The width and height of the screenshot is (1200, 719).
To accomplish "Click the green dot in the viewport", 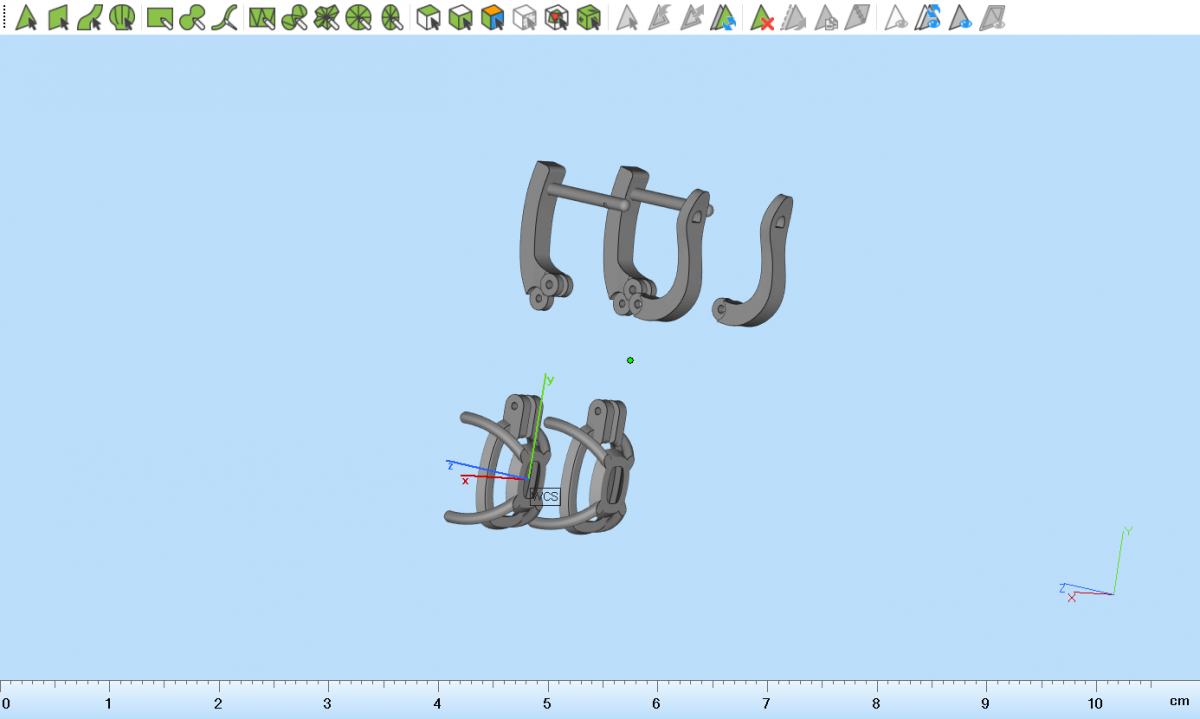I will 630,360.
